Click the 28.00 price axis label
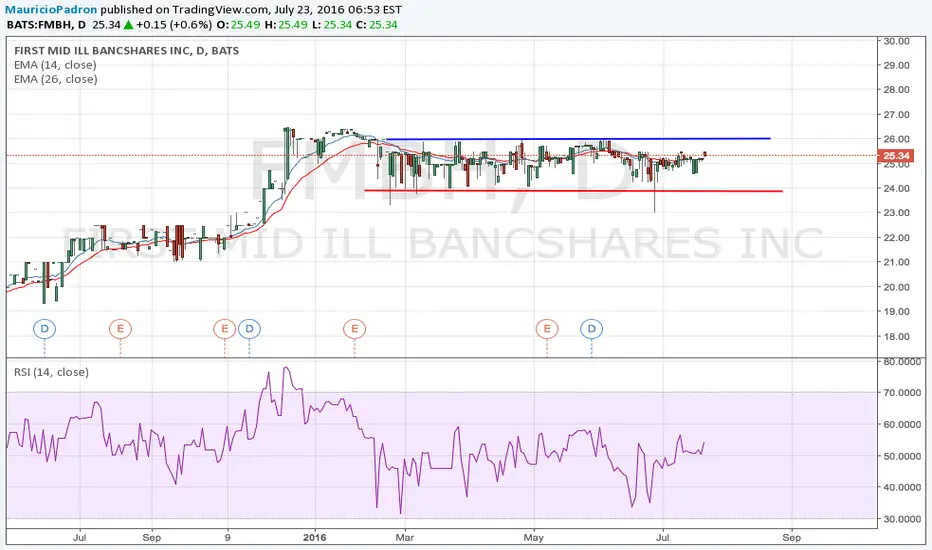Screen dimensions: 932x550 click(896, 90)
